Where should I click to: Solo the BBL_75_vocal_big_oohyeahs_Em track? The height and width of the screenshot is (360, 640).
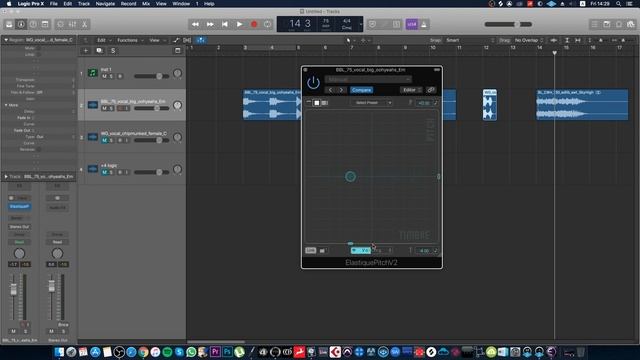coord(111,108)
